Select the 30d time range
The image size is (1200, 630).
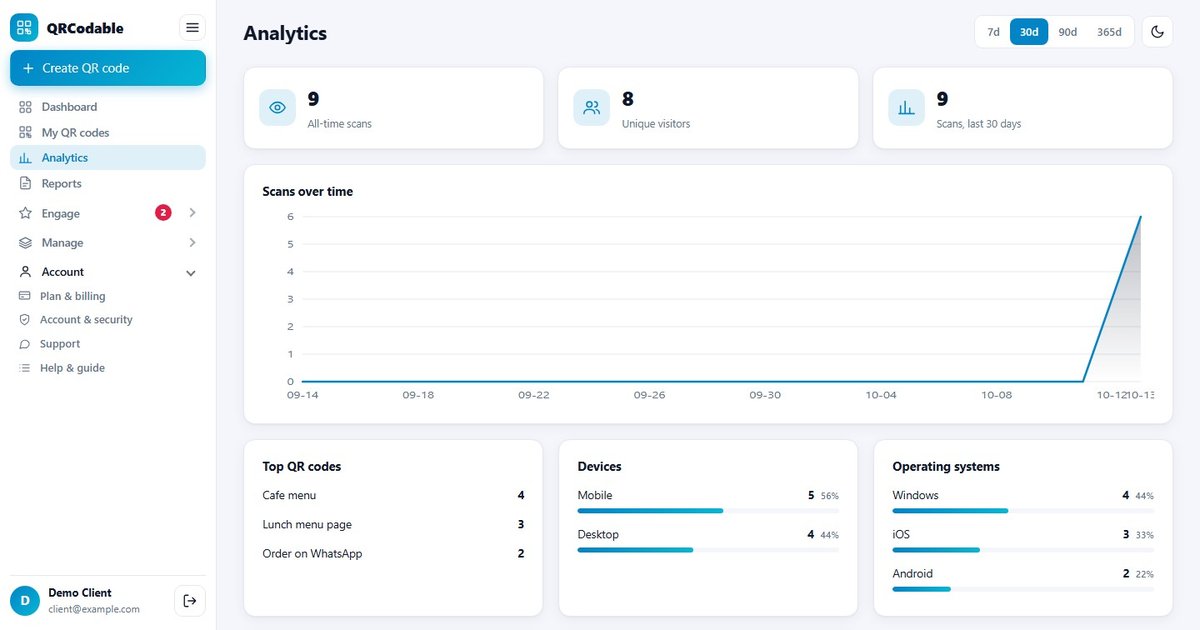tap(1029, 32)
